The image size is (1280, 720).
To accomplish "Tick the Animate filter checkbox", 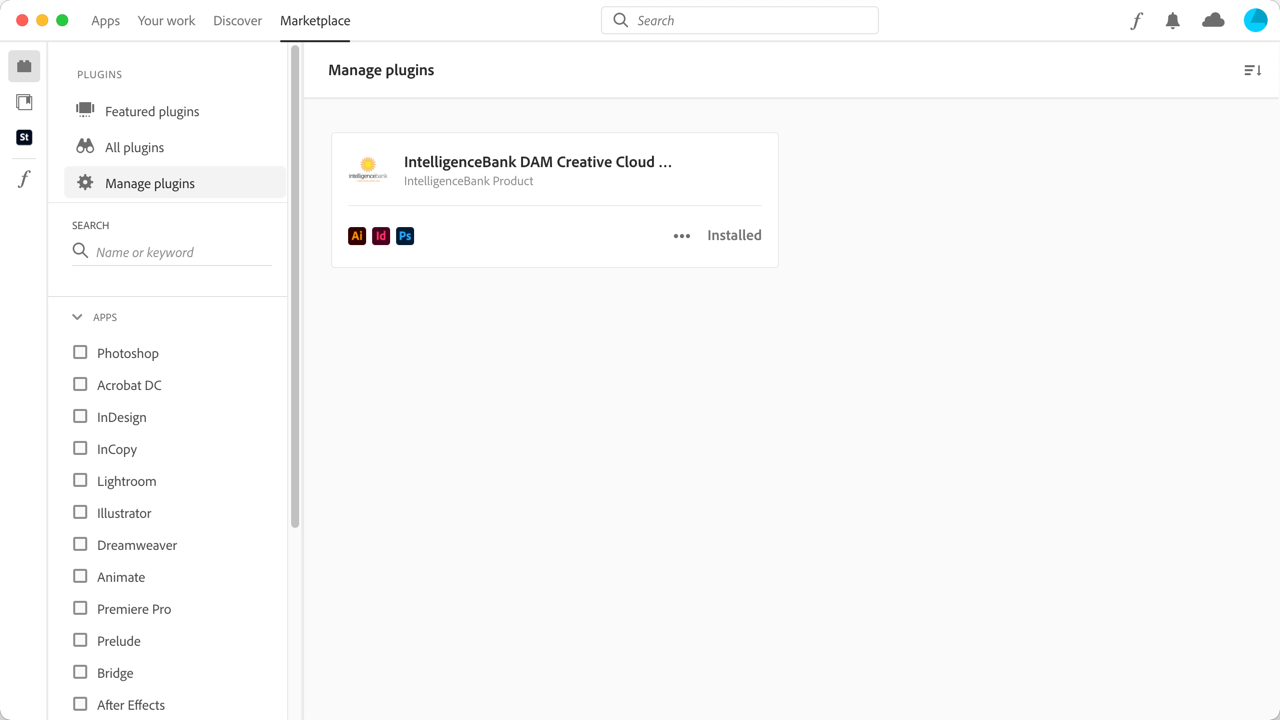I will 80,576.
